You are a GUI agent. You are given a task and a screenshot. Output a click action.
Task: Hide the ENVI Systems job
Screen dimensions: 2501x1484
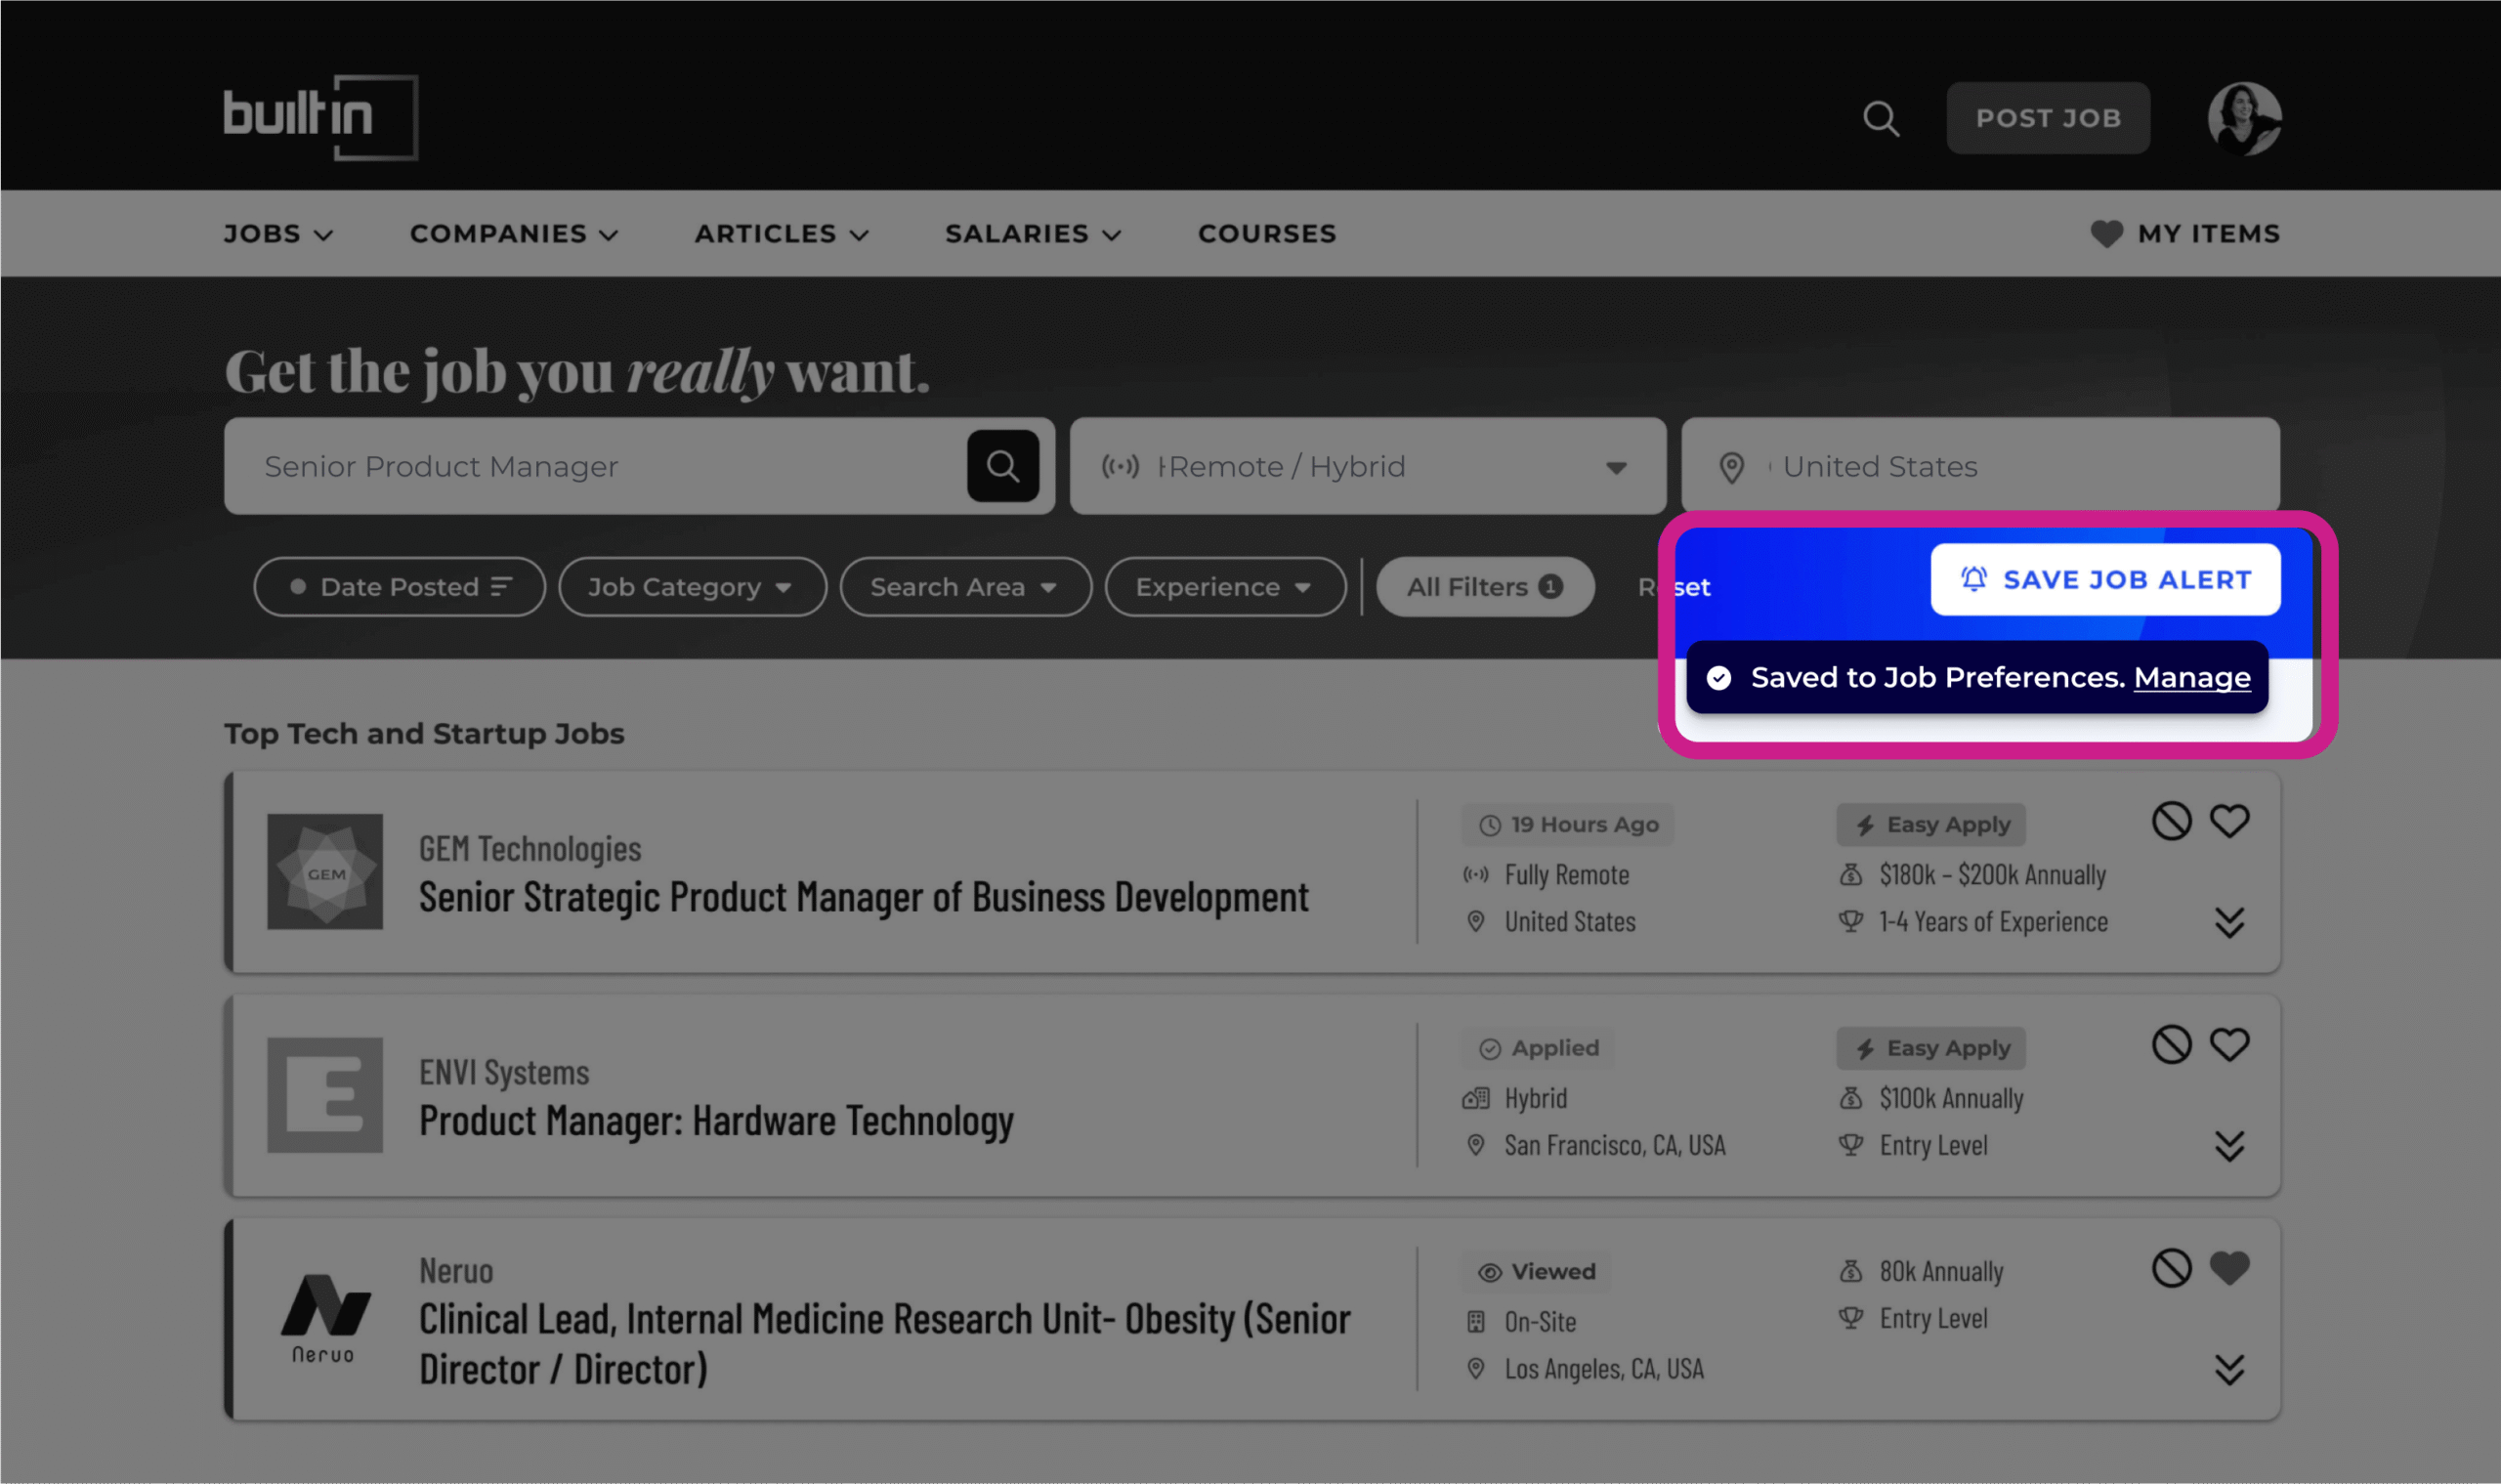click(x=2171, y=1045)
